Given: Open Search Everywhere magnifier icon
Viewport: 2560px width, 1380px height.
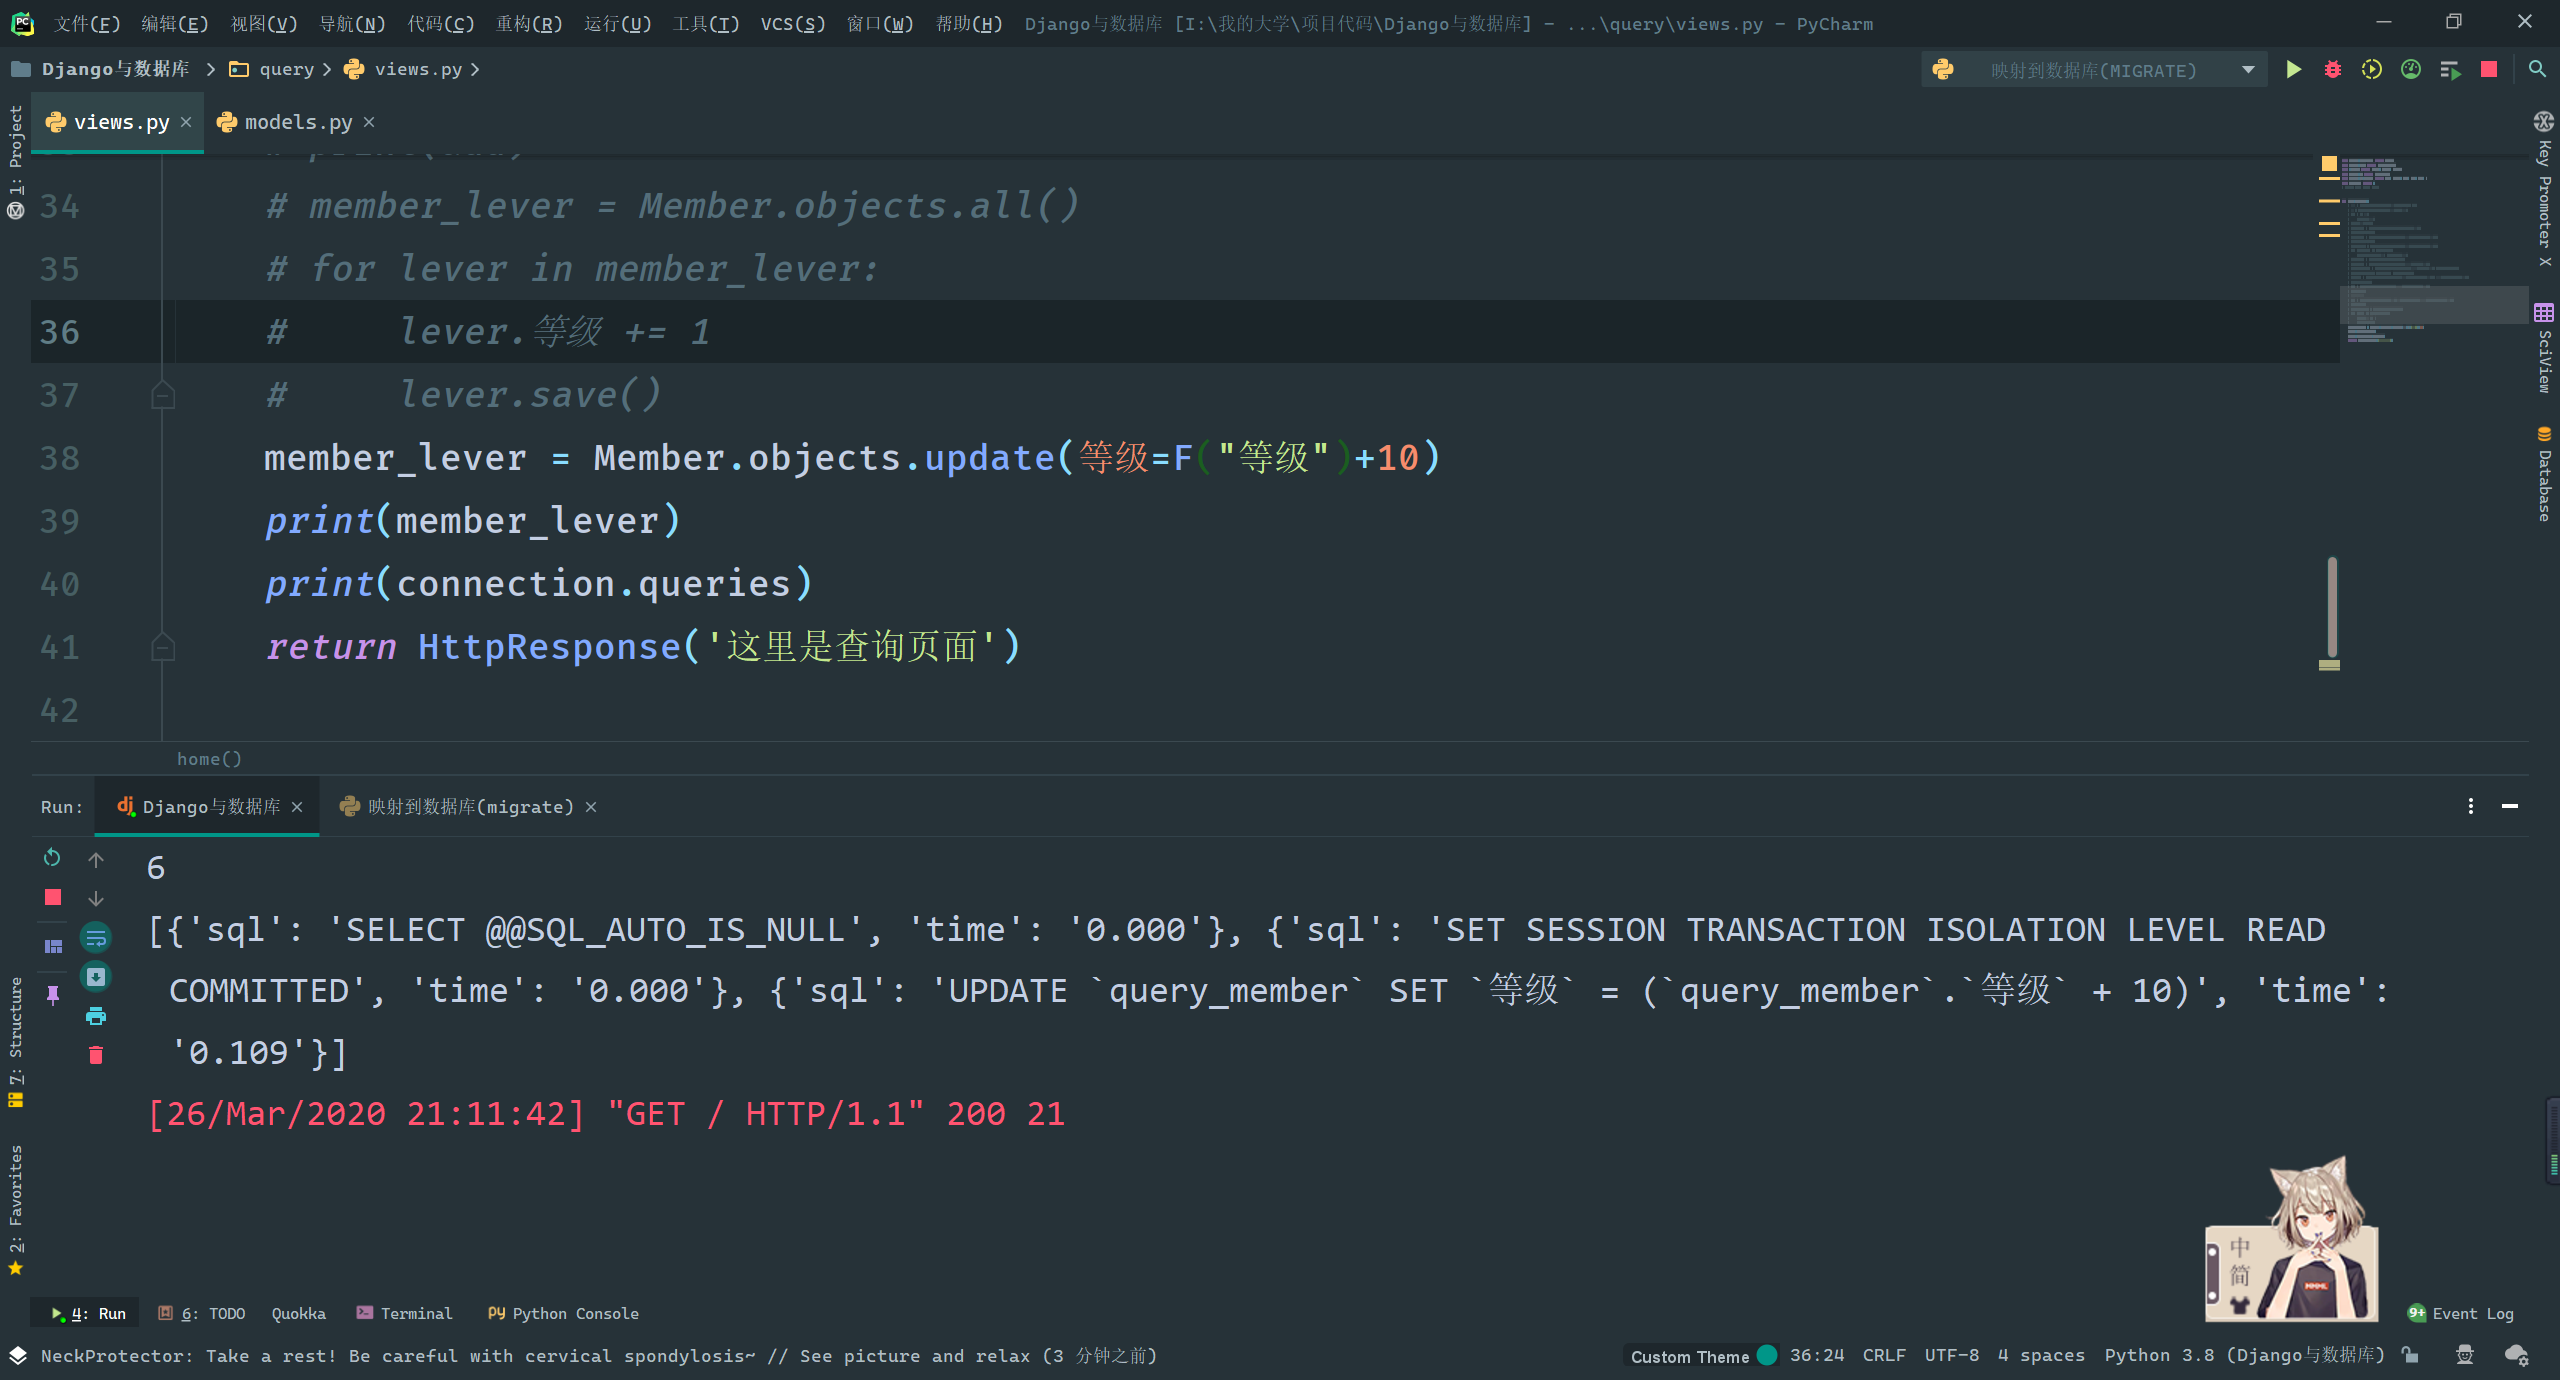Looking at the screenshot, I should [2537, 70].
